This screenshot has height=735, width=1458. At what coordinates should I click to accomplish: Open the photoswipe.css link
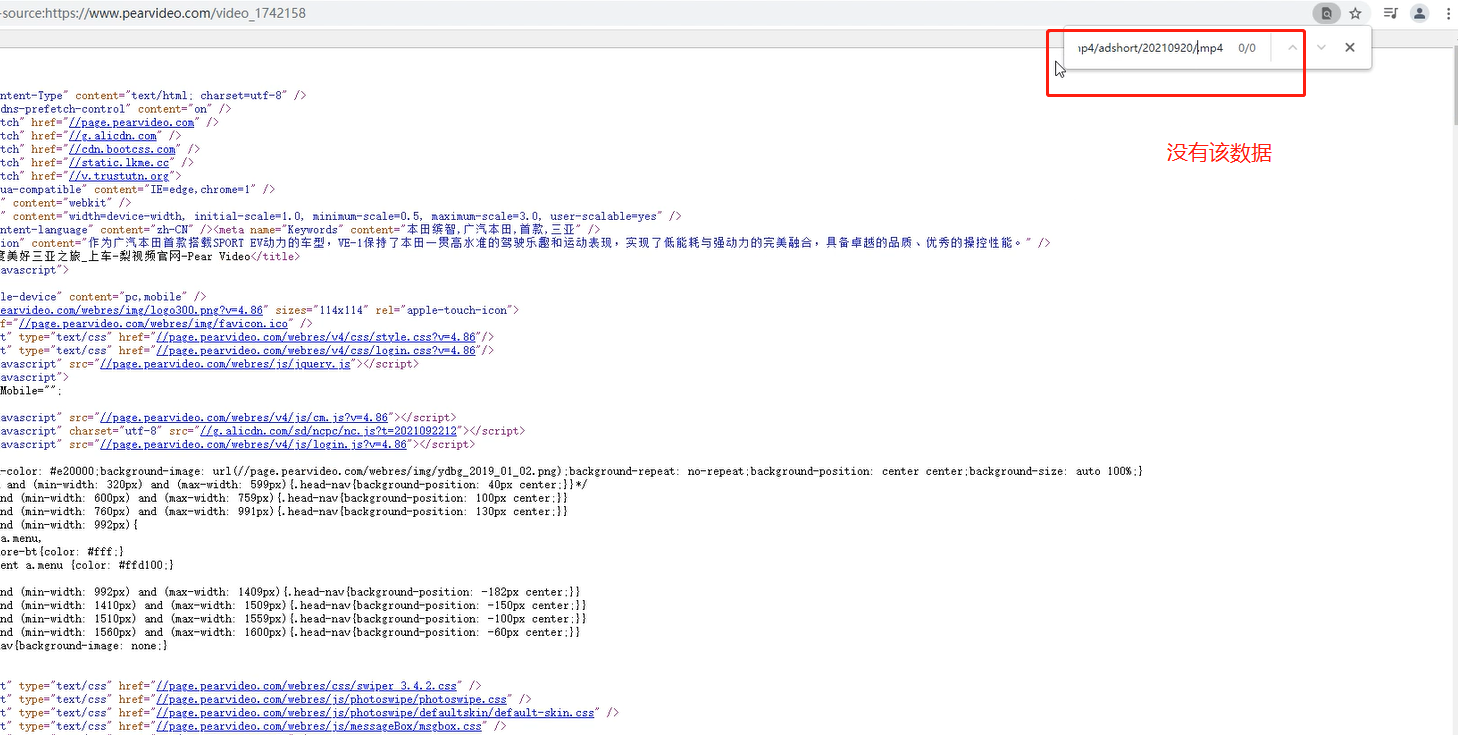[x=332, y=699]
